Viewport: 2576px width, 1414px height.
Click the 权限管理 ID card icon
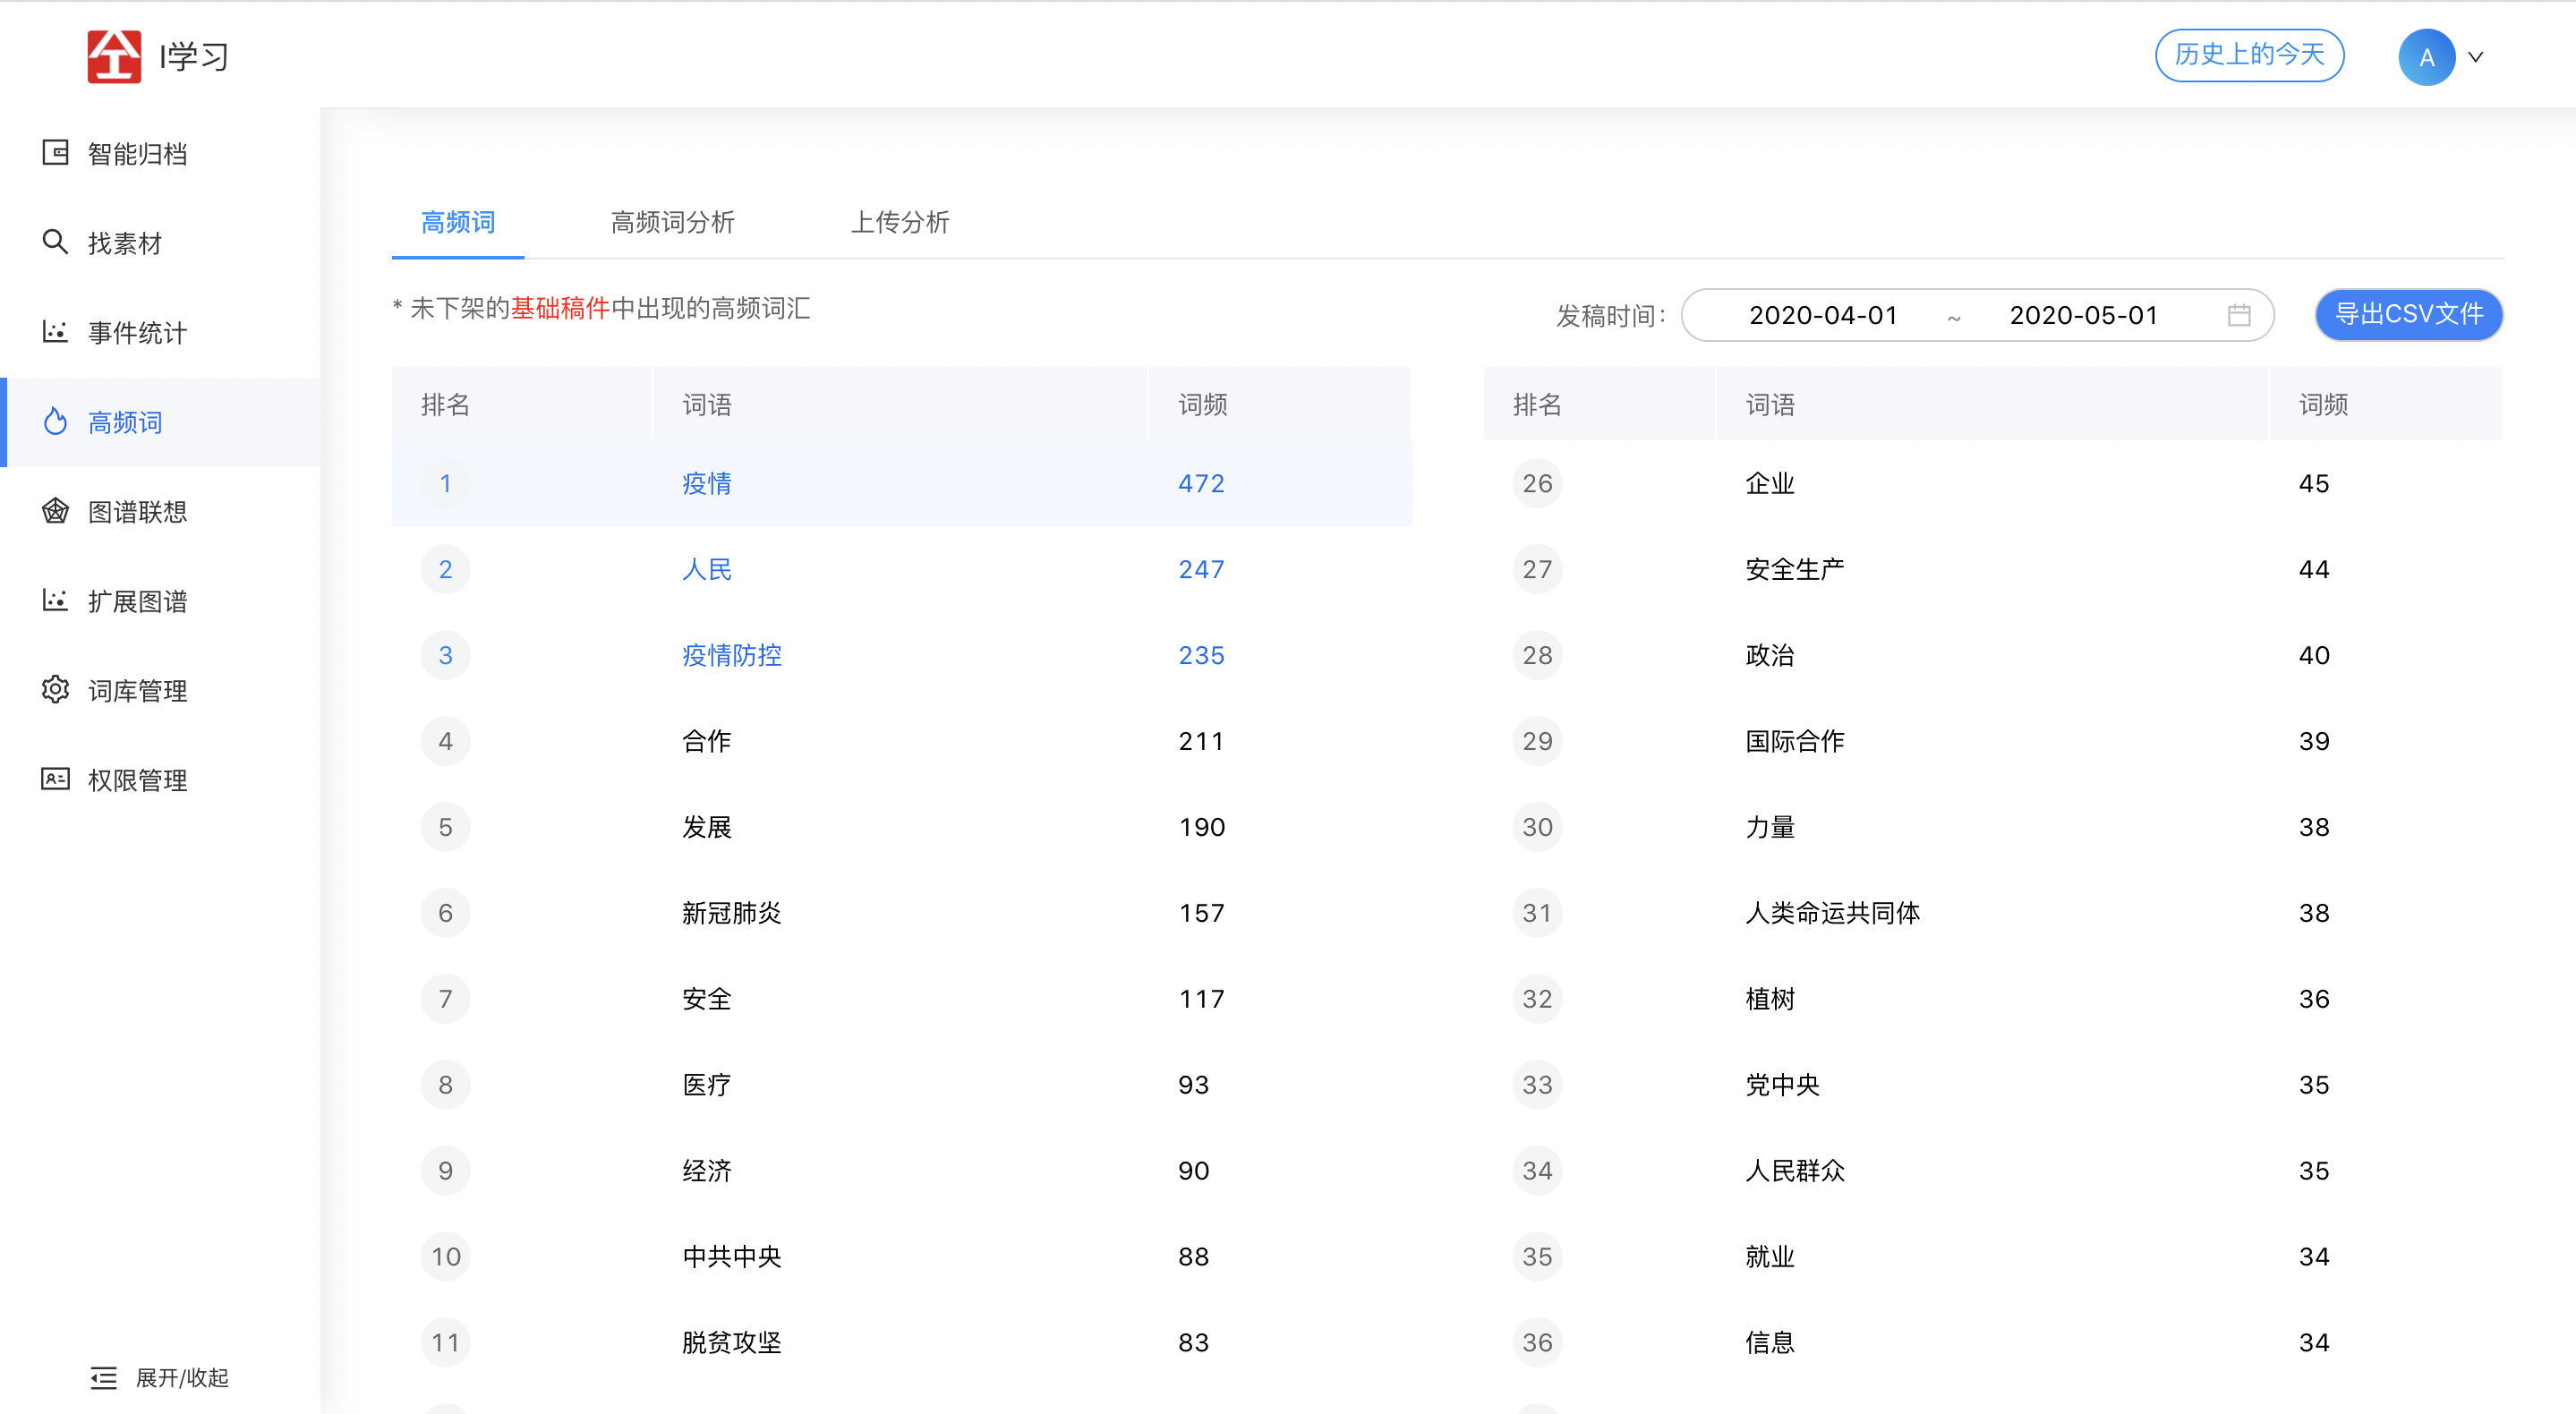tap(55, 779)
